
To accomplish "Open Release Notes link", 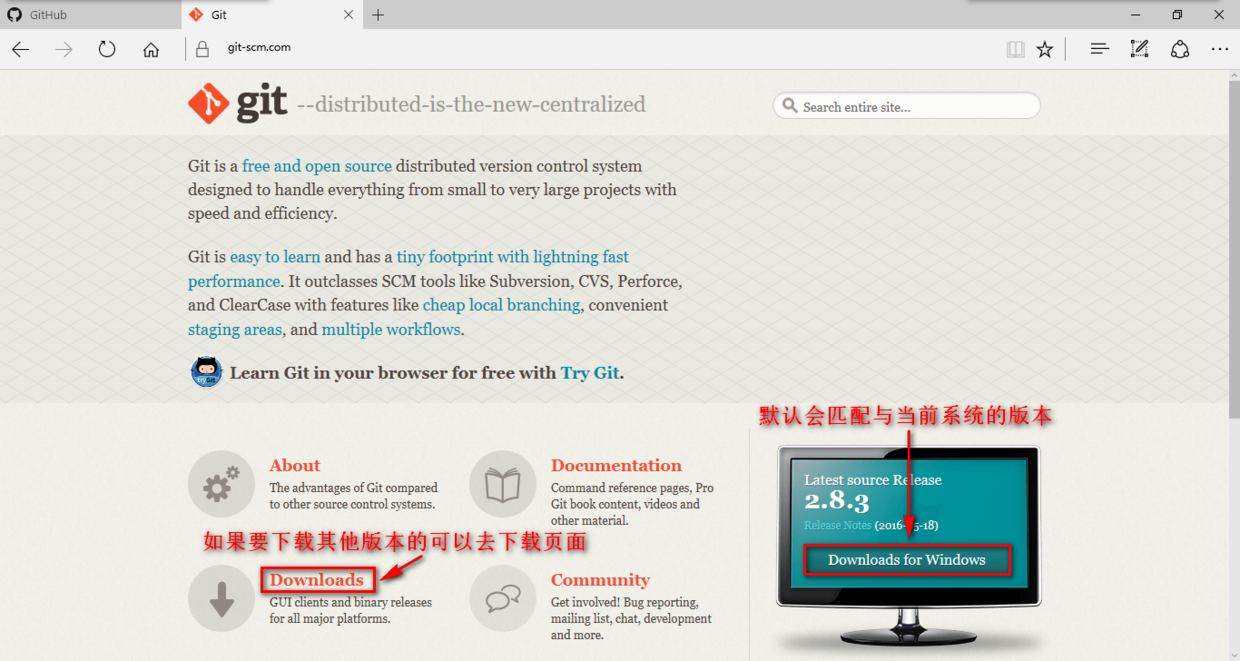I will coord(838,525).
